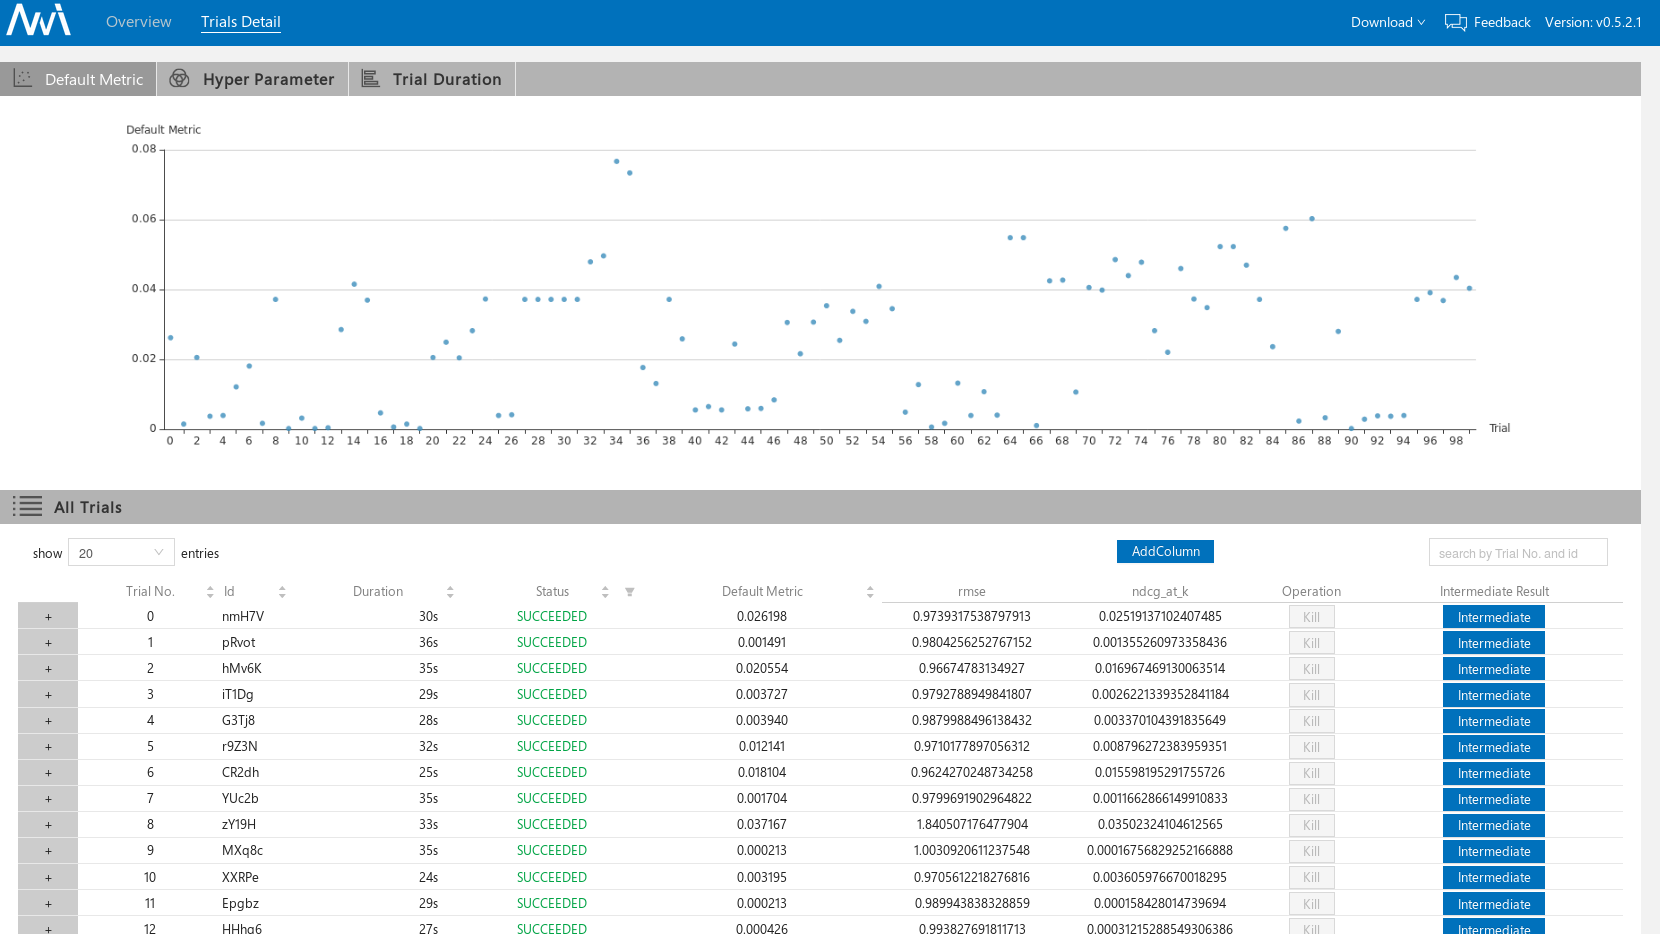
Task: Open the Feedback chat icon
Action: point(1455,22)
